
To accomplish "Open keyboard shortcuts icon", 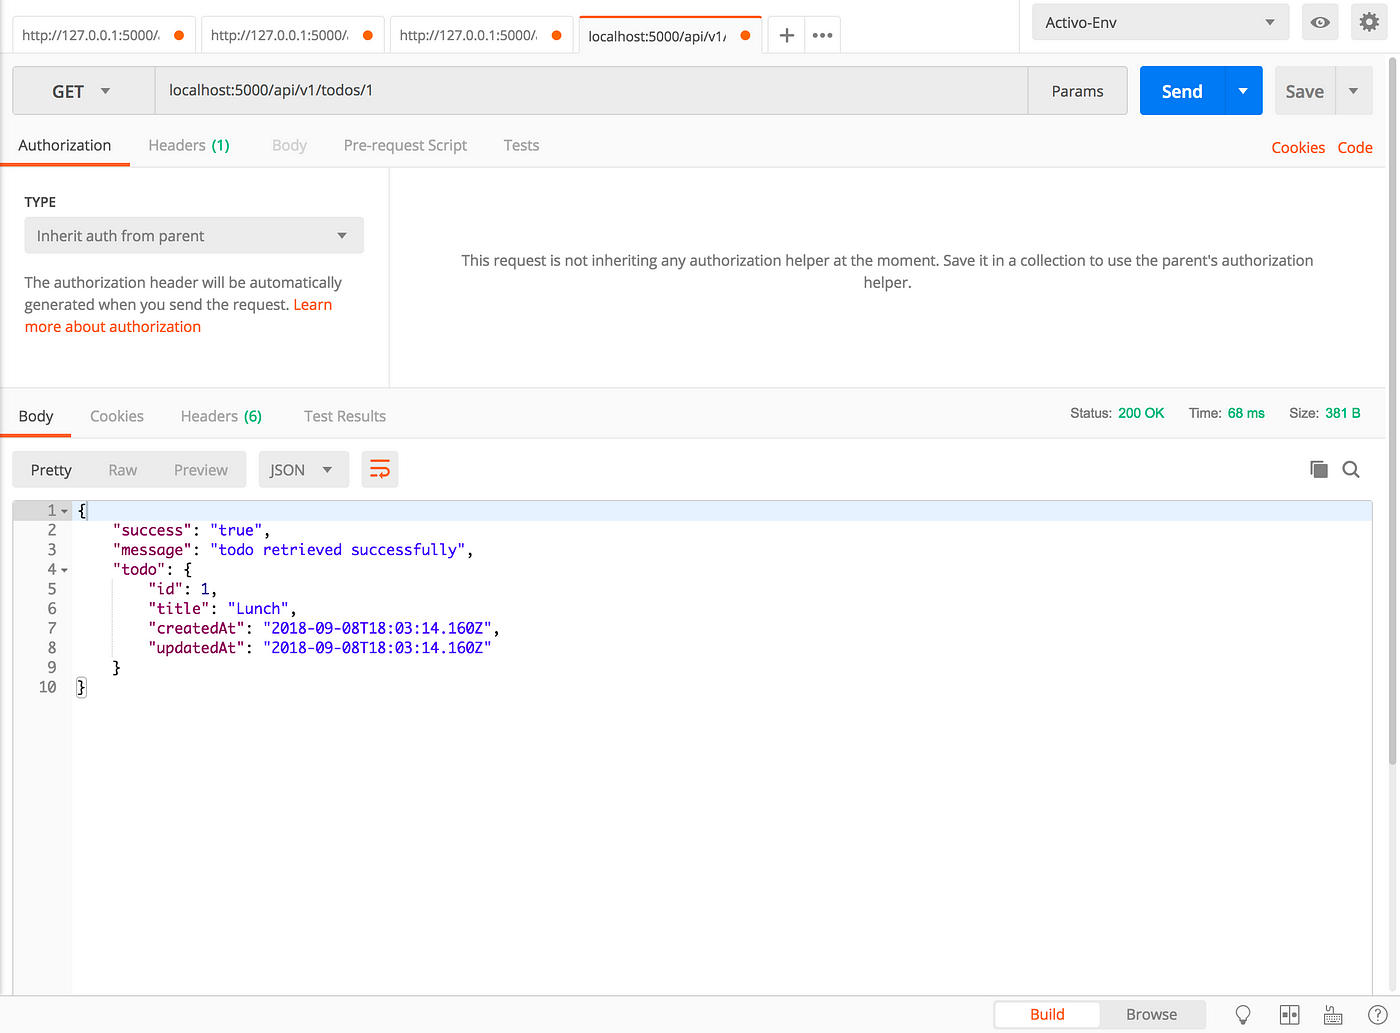I will (1333, 1014).
